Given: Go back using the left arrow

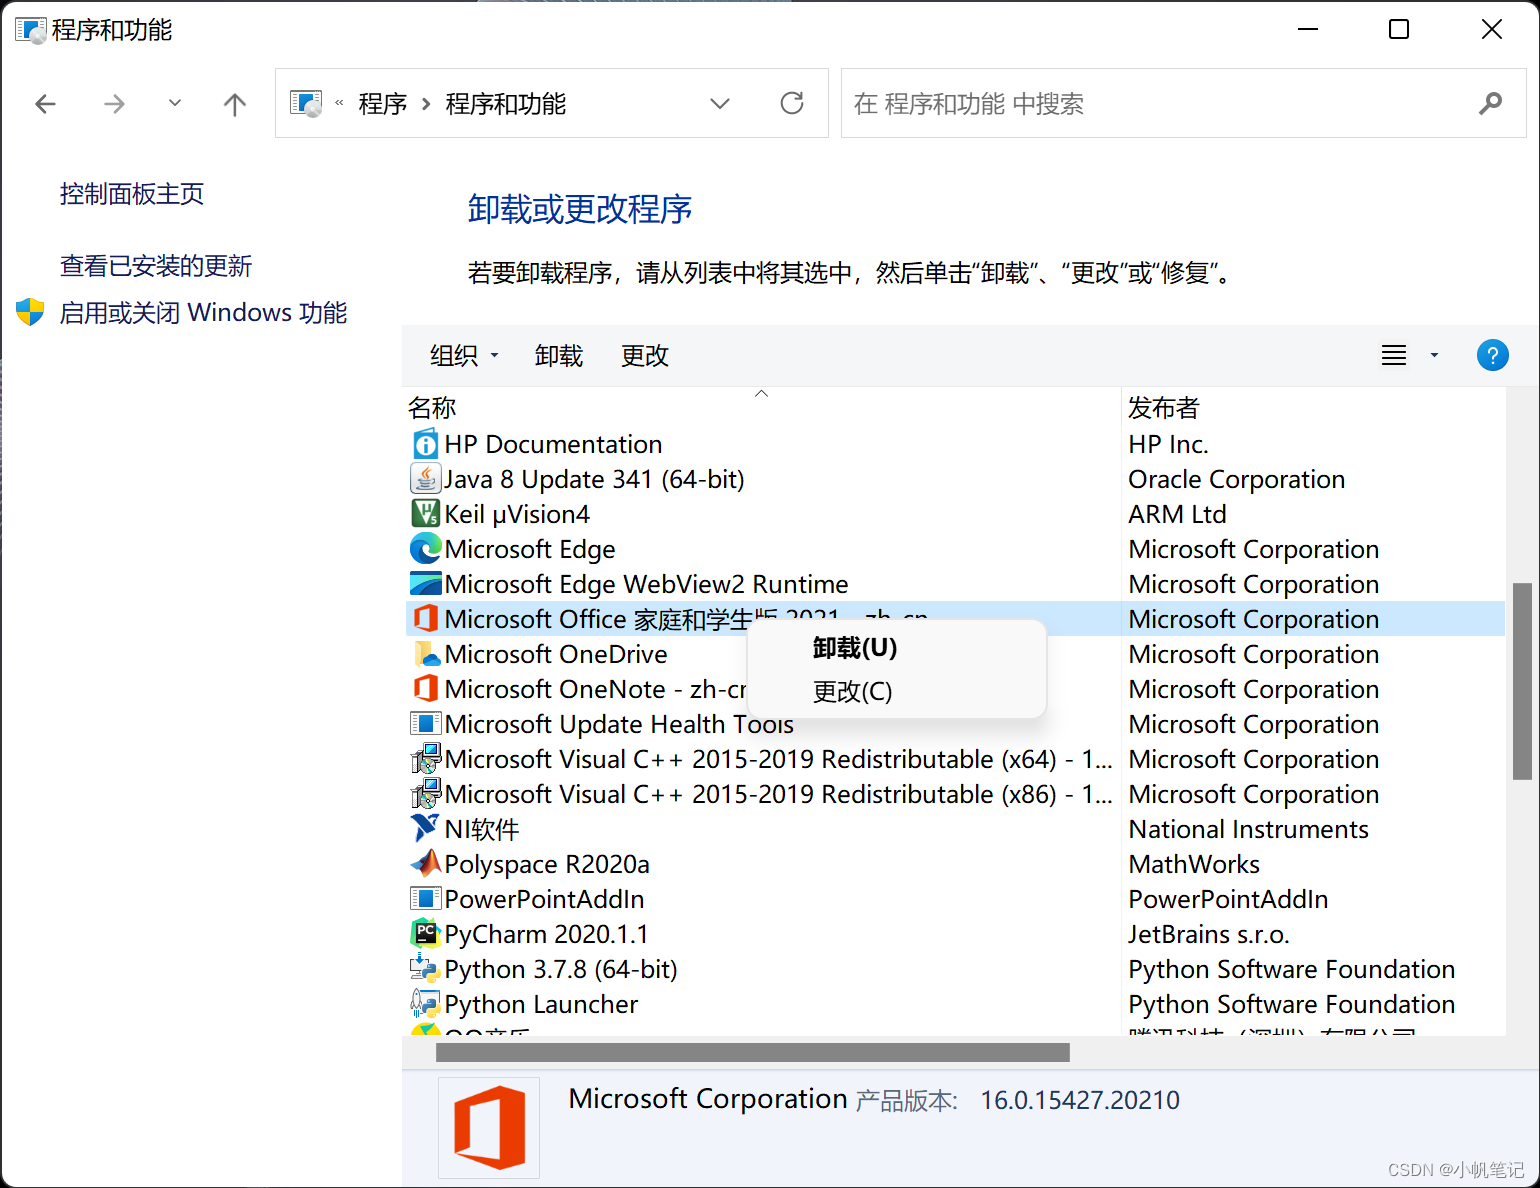Looking at the screenshot, I should point(45,104).
